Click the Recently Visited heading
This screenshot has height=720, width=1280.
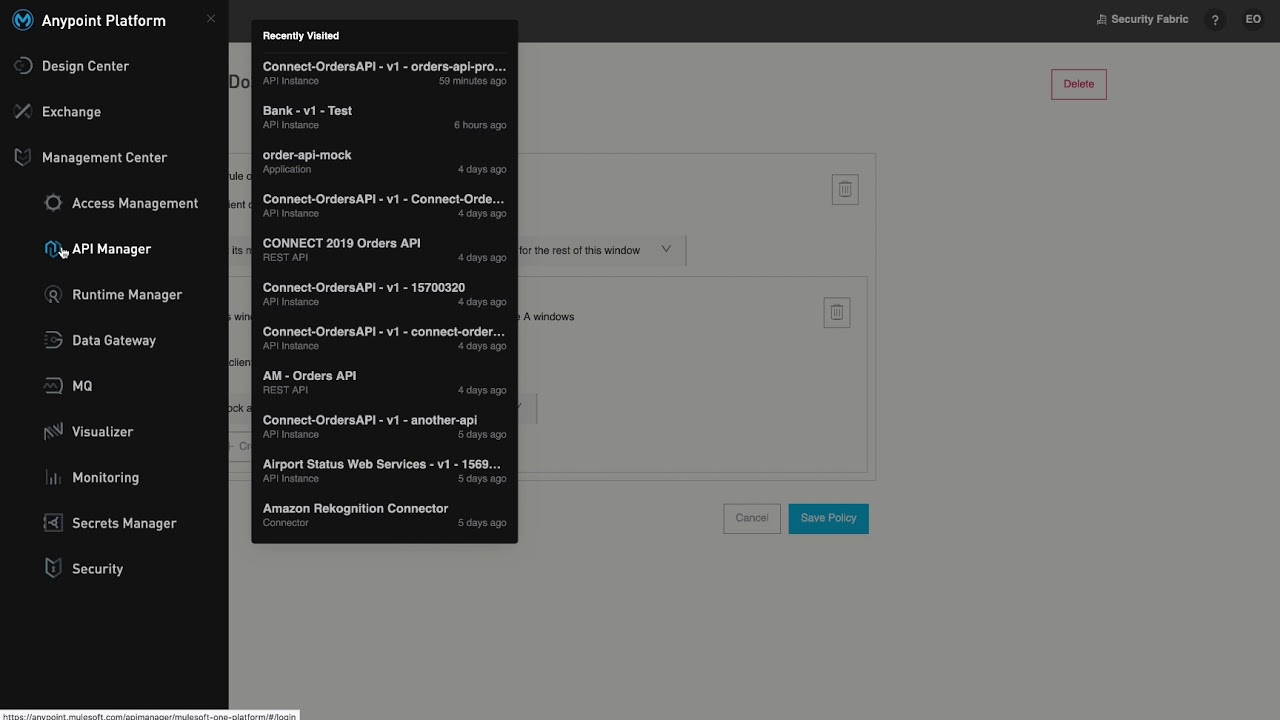coord(301,36)
